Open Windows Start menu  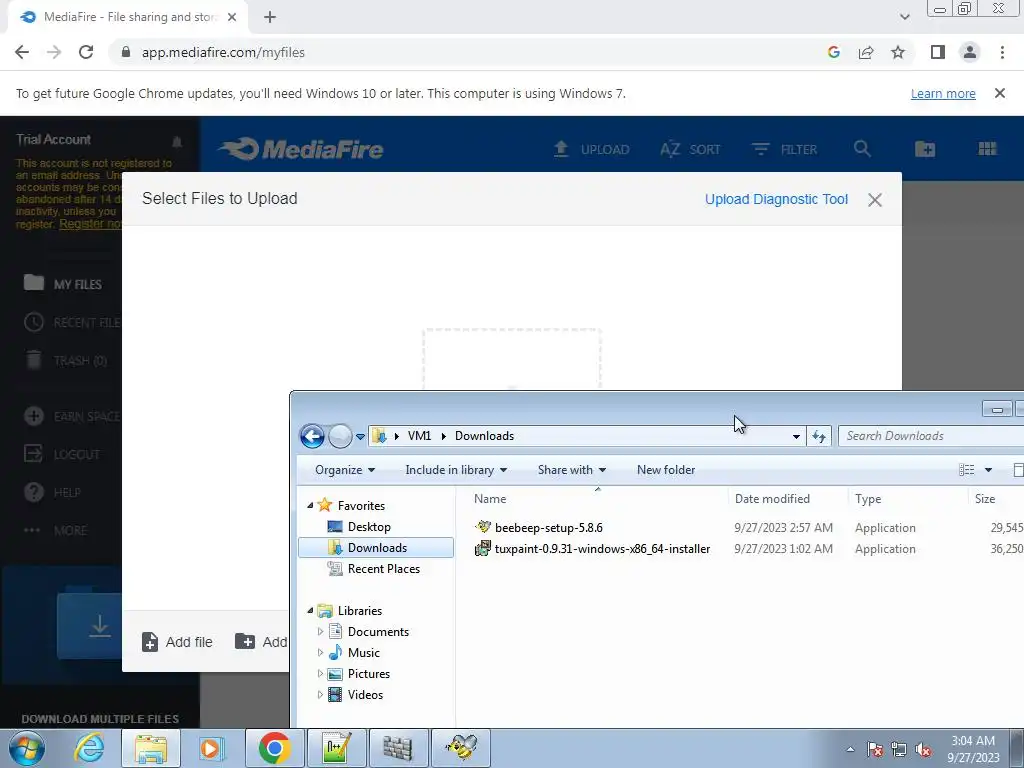(25, 748)
